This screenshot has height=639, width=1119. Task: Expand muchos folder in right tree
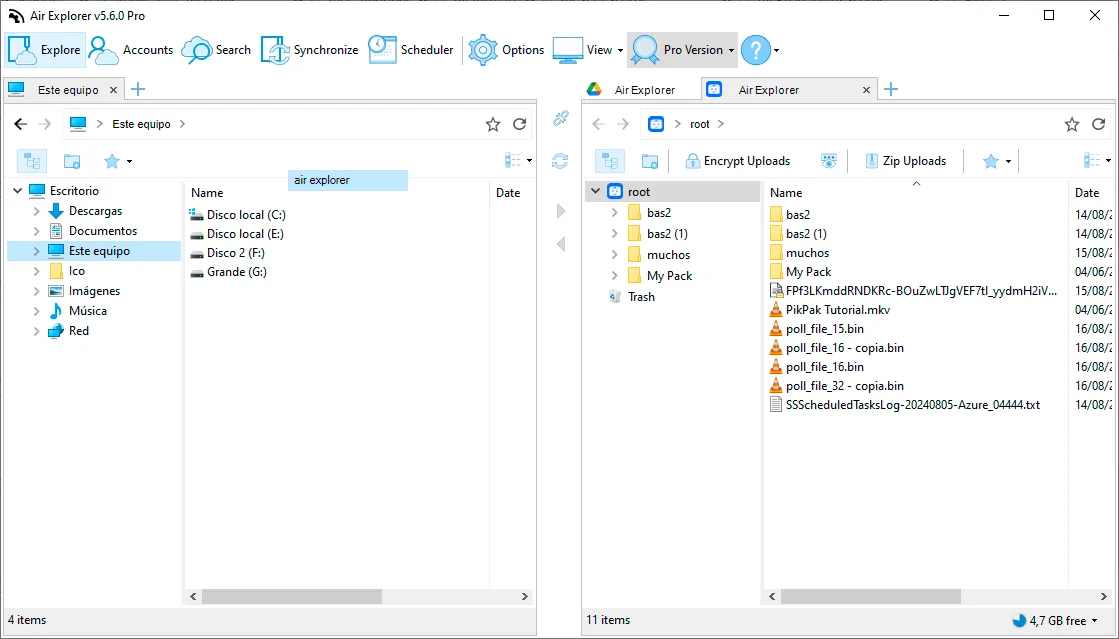tap(614, 255)
